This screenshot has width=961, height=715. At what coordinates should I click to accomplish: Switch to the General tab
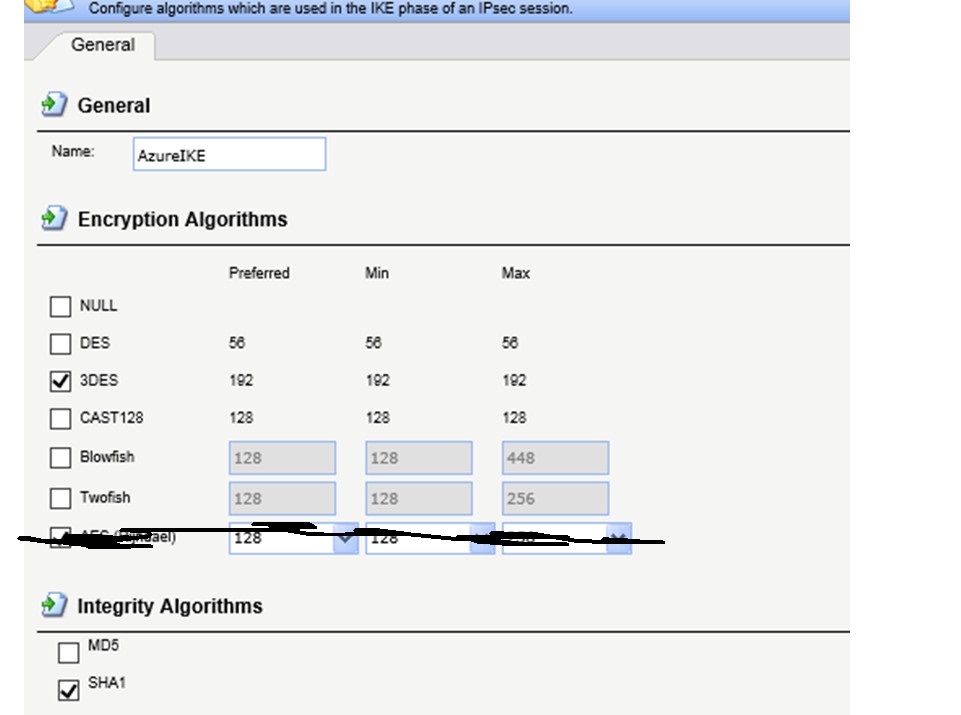pyautogui.click(x=102, y=45)
